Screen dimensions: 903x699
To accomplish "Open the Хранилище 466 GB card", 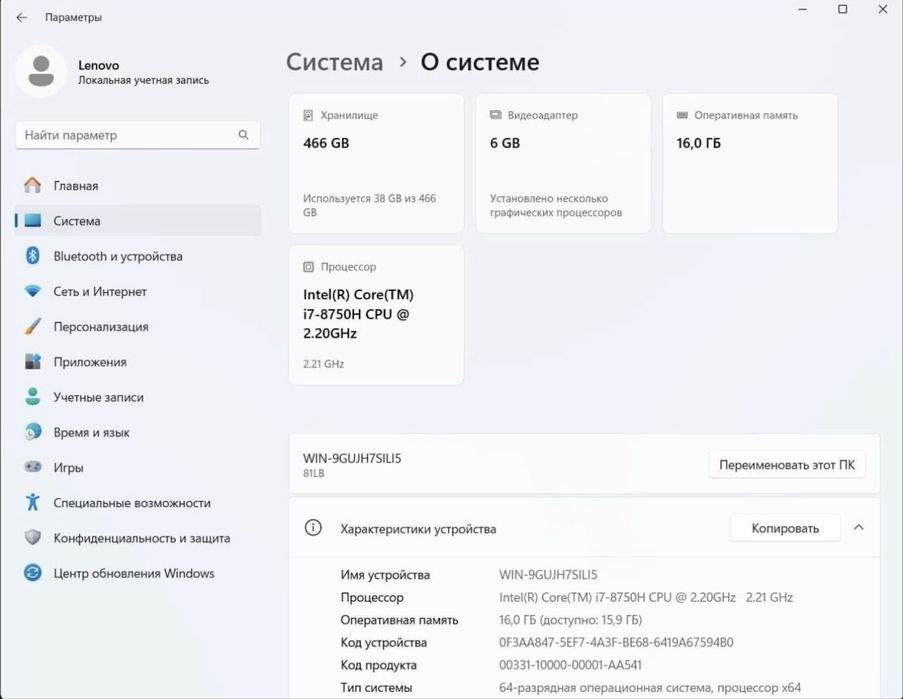I will click(377, 164).
